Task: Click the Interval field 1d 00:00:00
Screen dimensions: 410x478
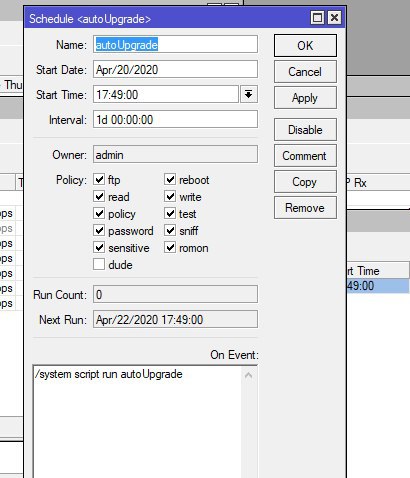Action: (x=175, y=119)
